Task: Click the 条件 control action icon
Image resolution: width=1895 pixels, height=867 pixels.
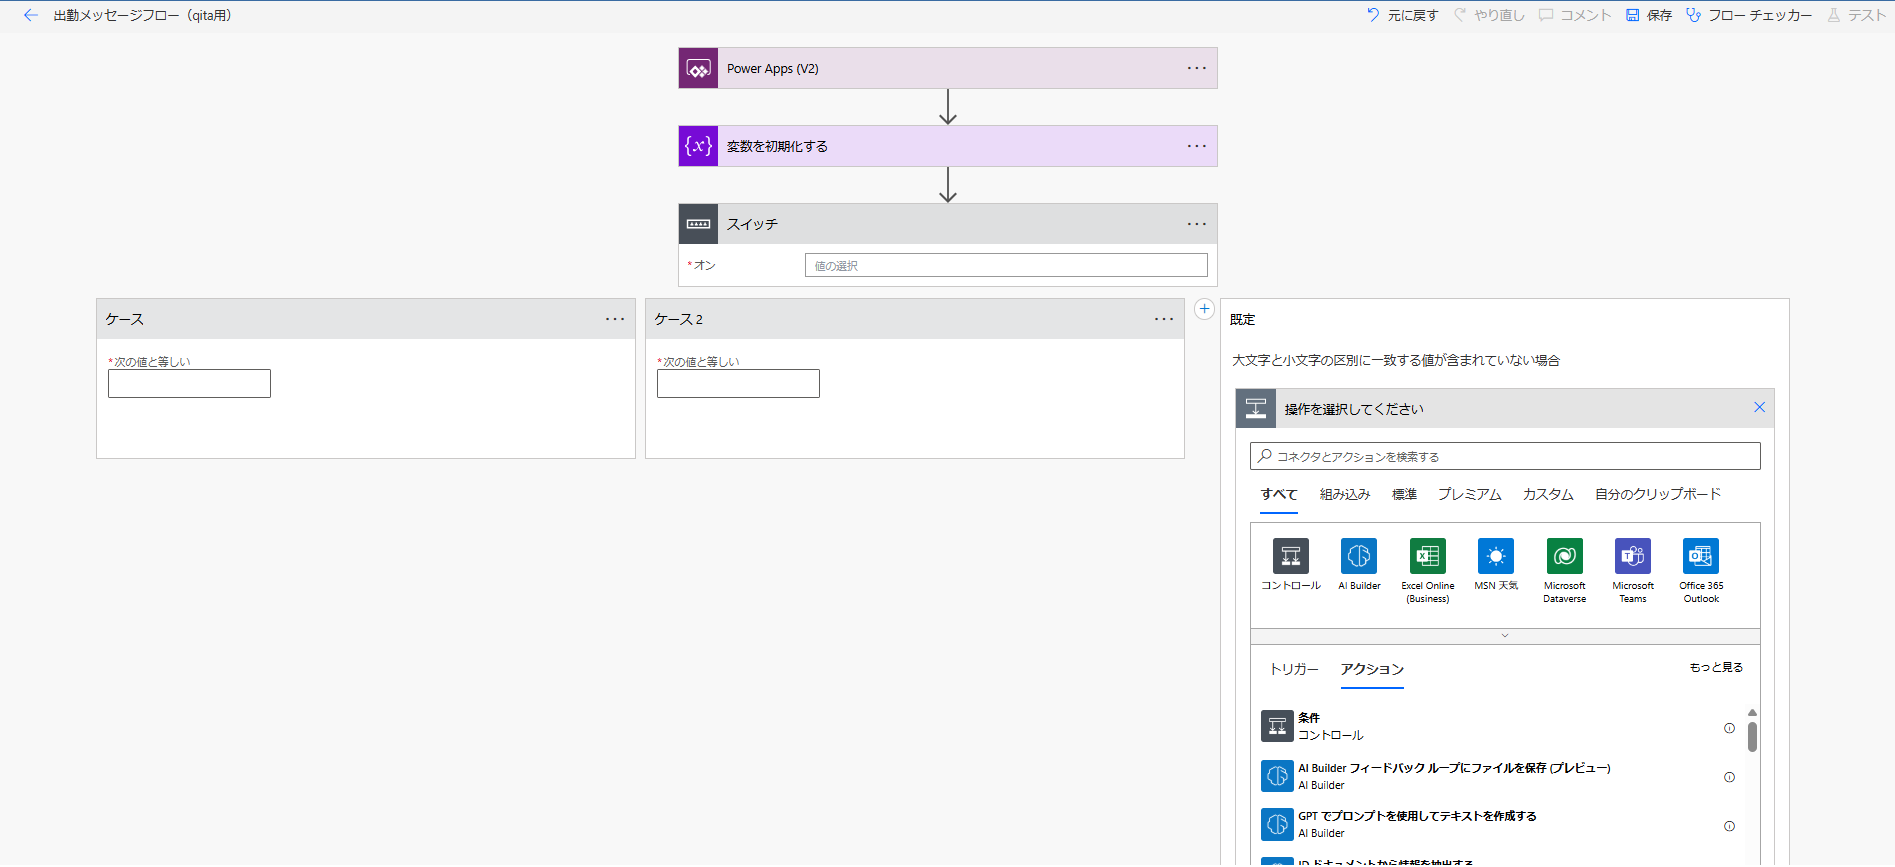Action: (x=1277, y=726)
